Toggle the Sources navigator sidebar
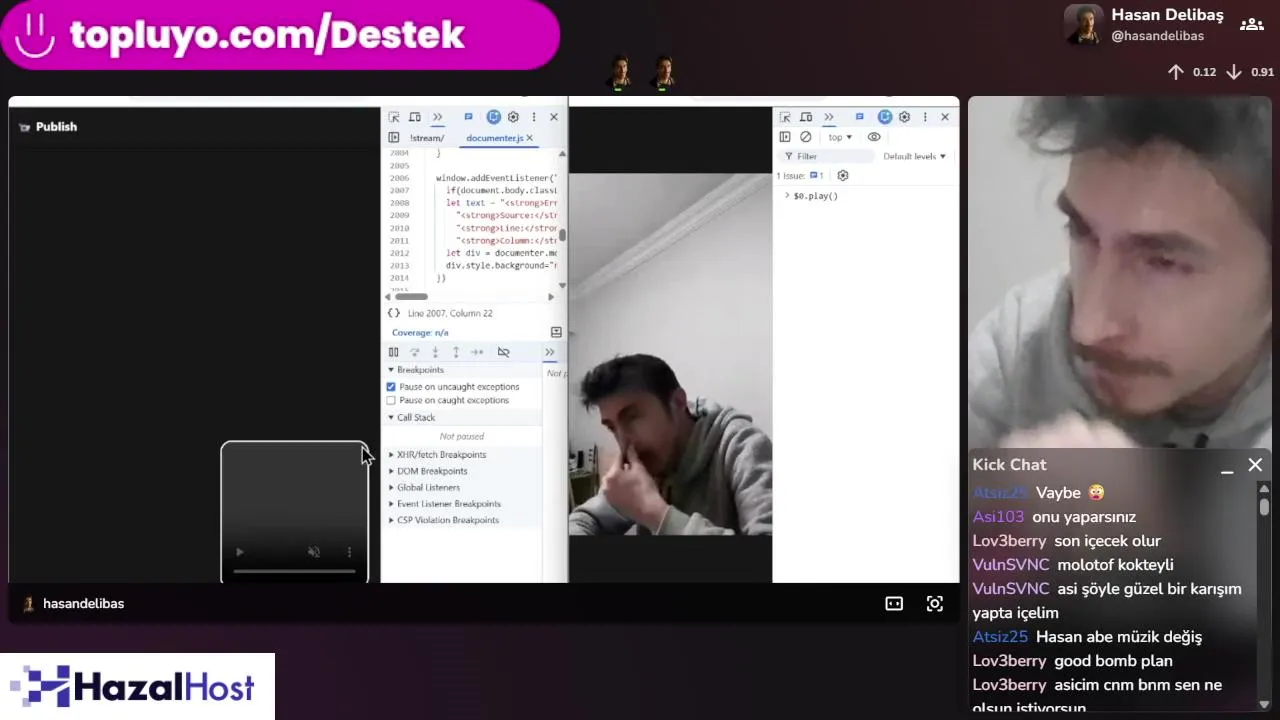The height and width of the screenshot is (720, 1280). click(x=394, y=138)
